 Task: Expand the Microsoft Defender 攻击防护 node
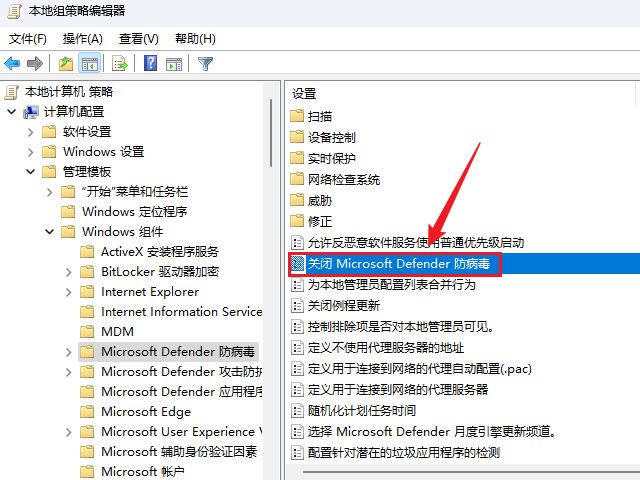(69, 372)
